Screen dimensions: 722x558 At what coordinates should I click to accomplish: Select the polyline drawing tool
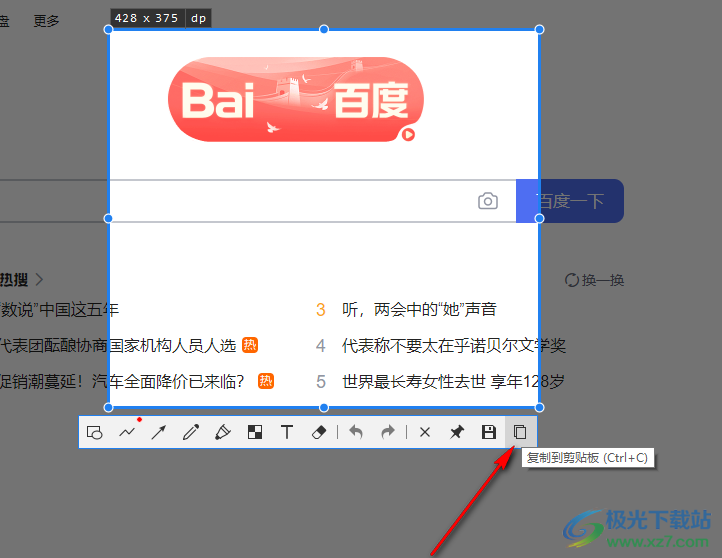127,432
